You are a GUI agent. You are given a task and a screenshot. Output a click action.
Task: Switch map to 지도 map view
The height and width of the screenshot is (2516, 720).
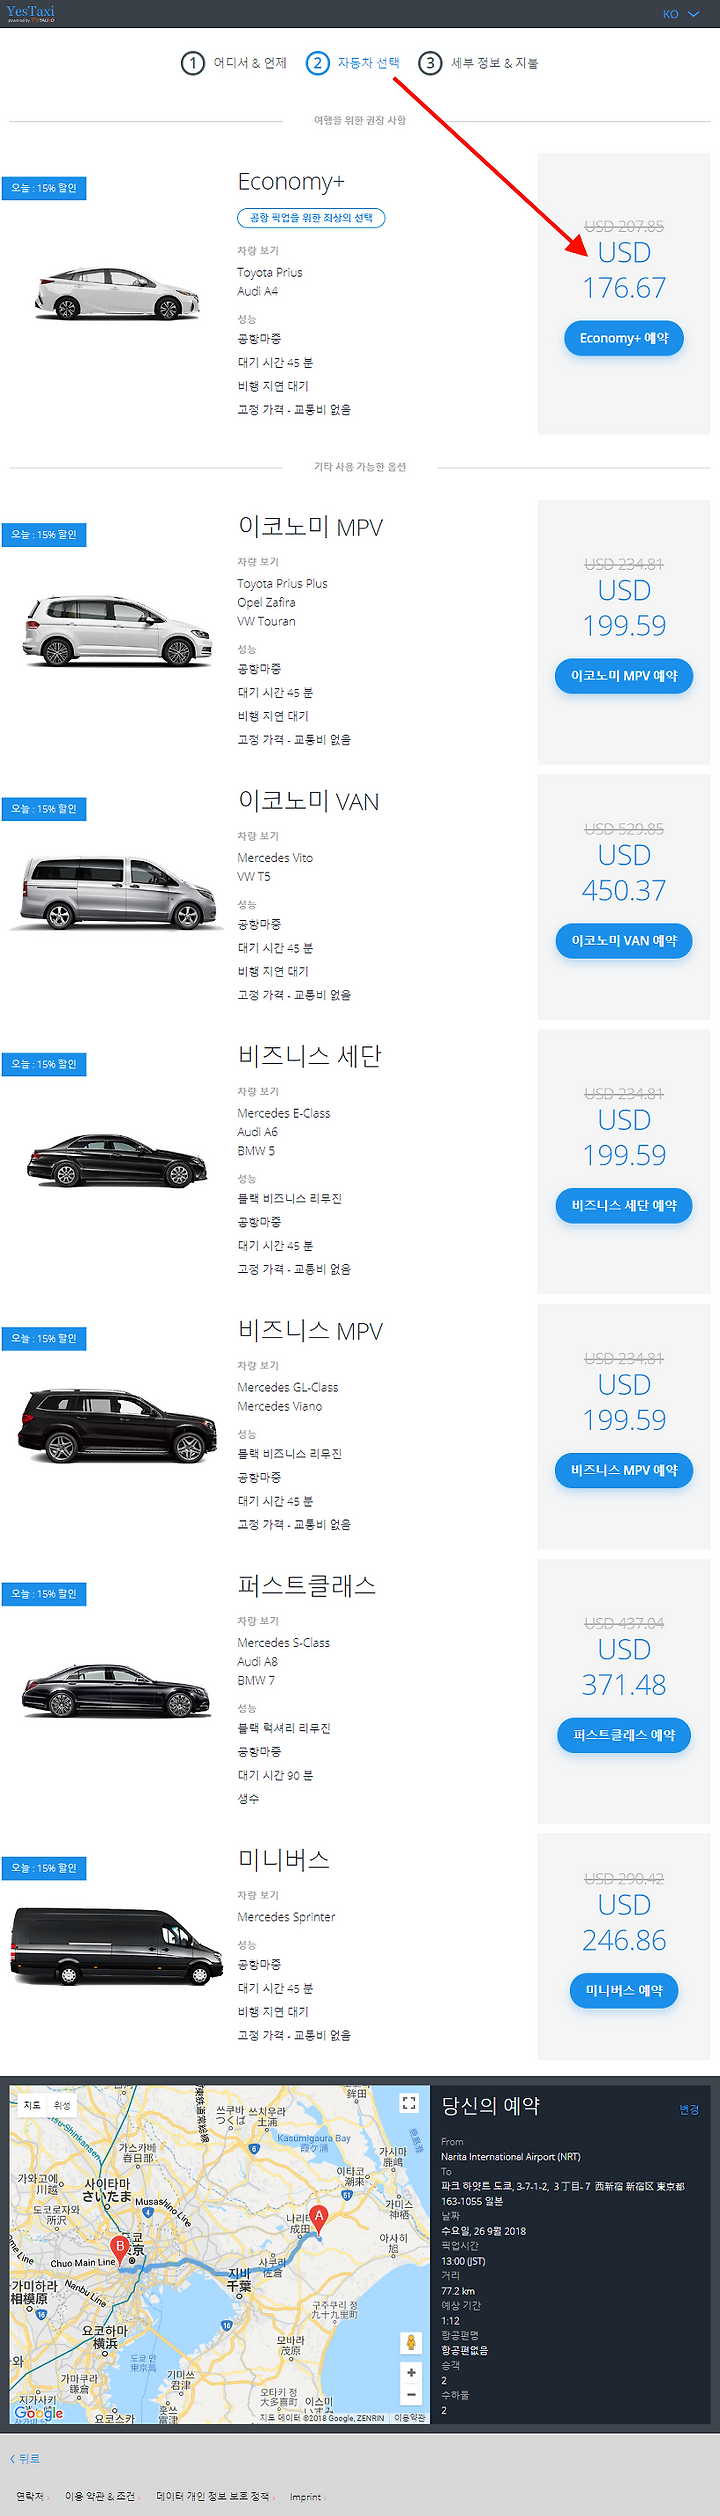pyautogui.click(x=32, y=2105)
